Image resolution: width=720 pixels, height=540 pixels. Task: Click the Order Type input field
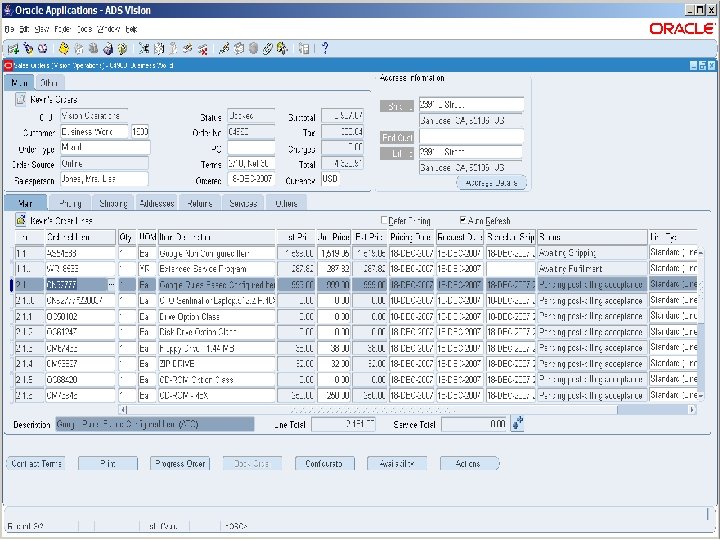[105, 147]
